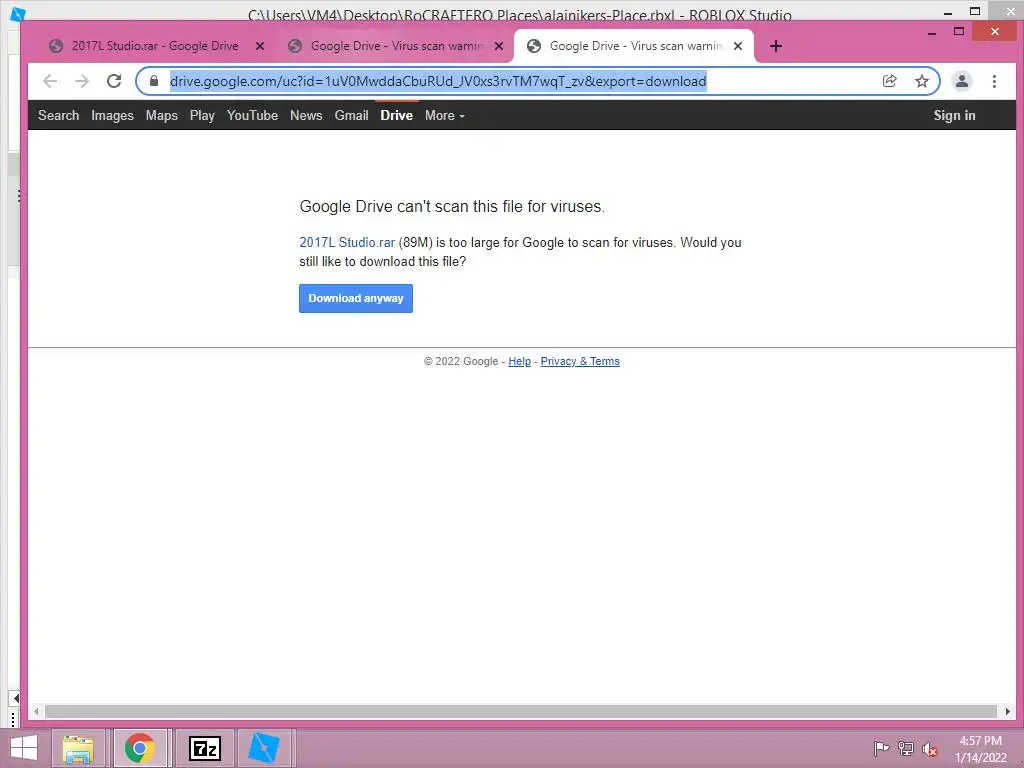
Task: Open Drive in Google bar
Action: pyautogui.click(x=396, y=116)
